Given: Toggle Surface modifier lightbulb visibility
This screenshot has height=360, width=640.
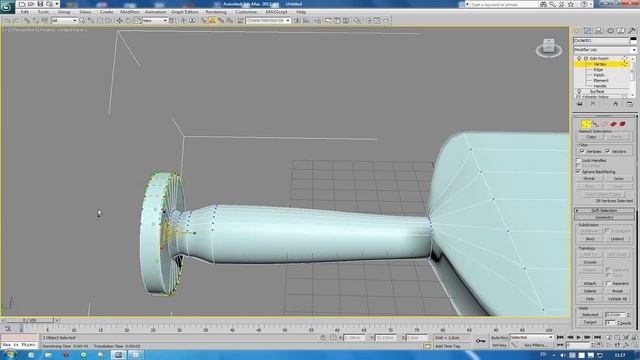Looking at the screenshot, I should point(579,91).
